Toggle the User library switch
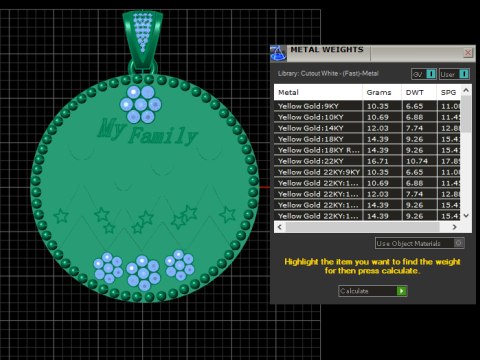Viewport: 480px width, 360px height. click(454, 74)
